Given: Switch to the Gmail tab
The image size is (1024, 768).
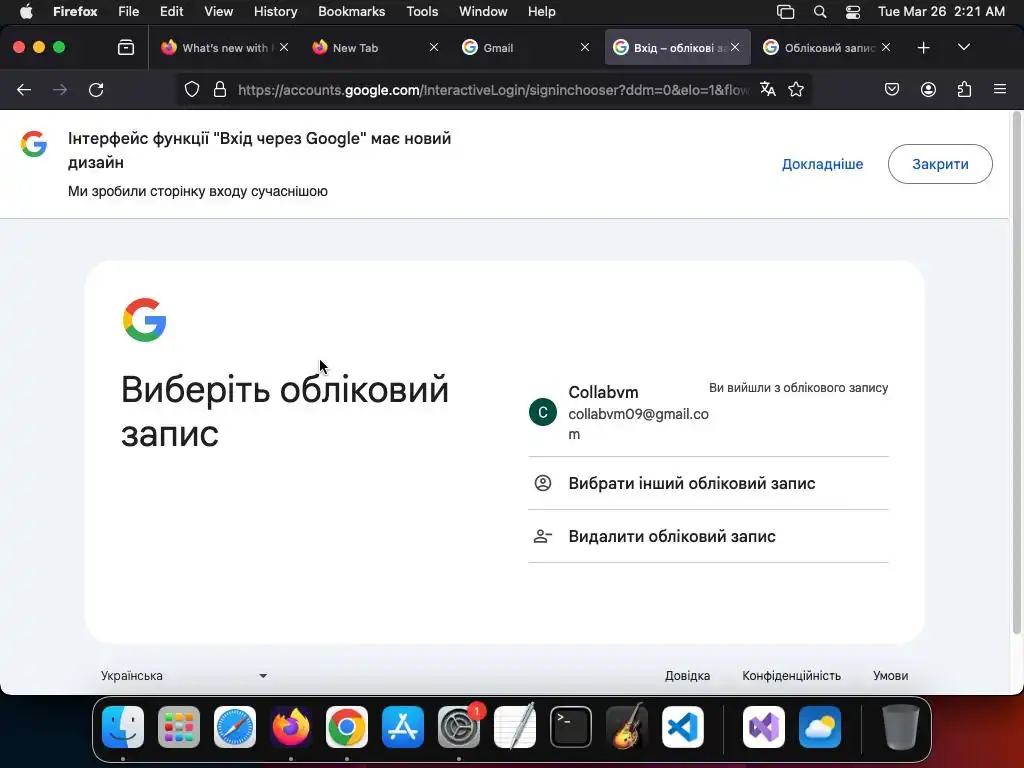Looking at the screenshot, I should pos(526,48).
